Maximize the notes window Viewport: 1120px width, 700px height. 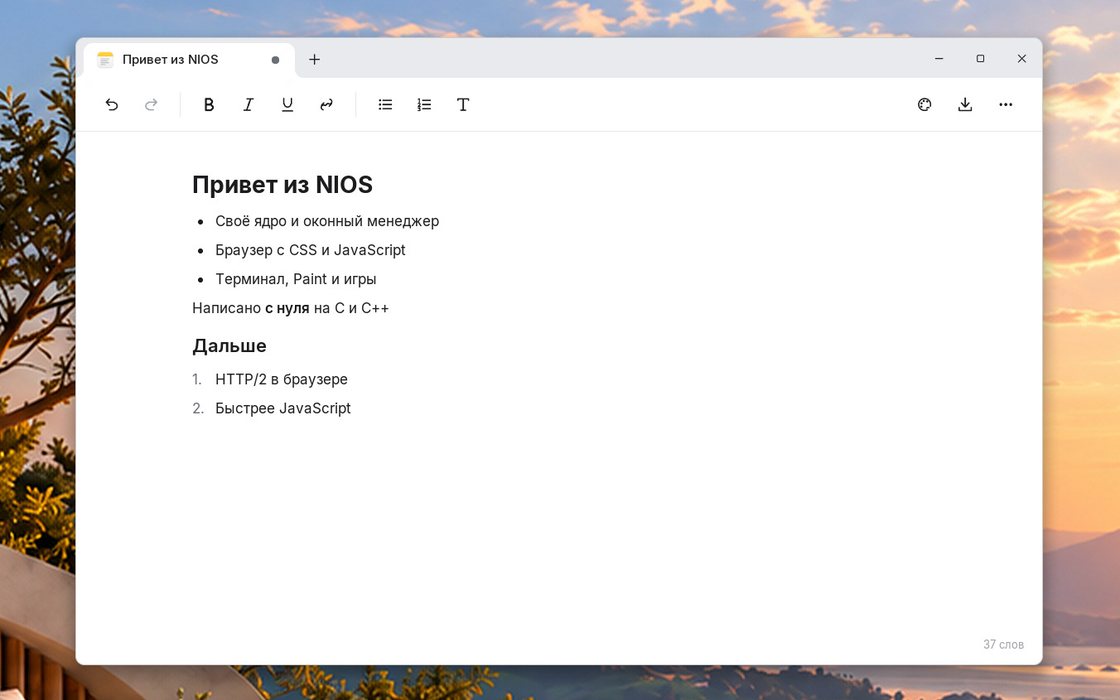981,59
